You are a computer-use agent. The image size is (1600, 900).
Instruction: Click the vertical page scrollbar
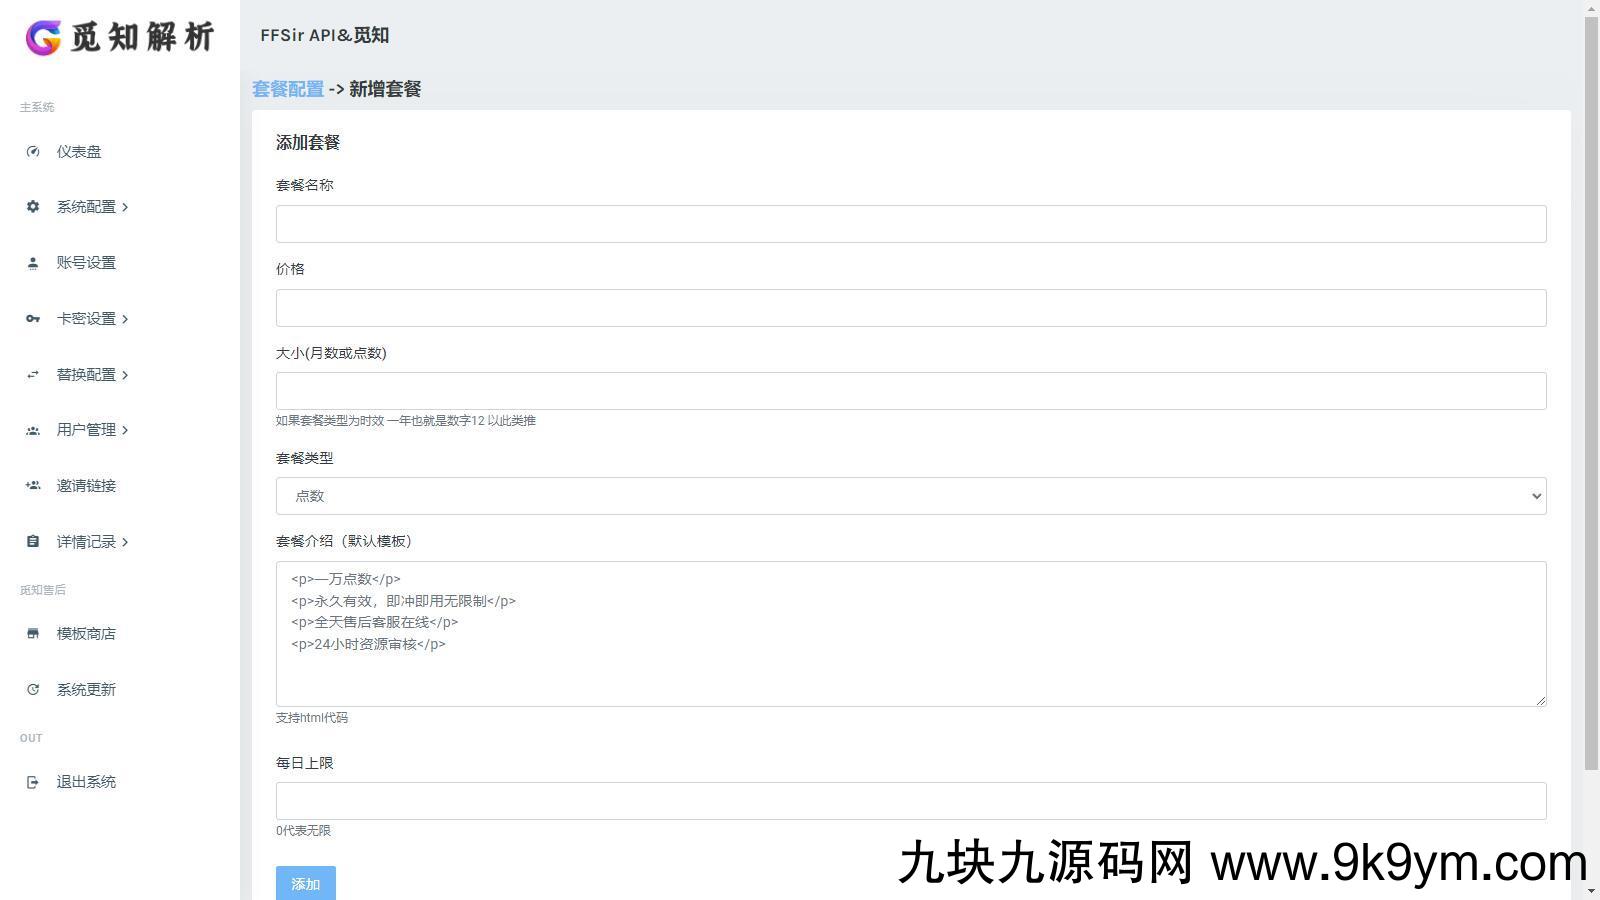coord(1591,400)
